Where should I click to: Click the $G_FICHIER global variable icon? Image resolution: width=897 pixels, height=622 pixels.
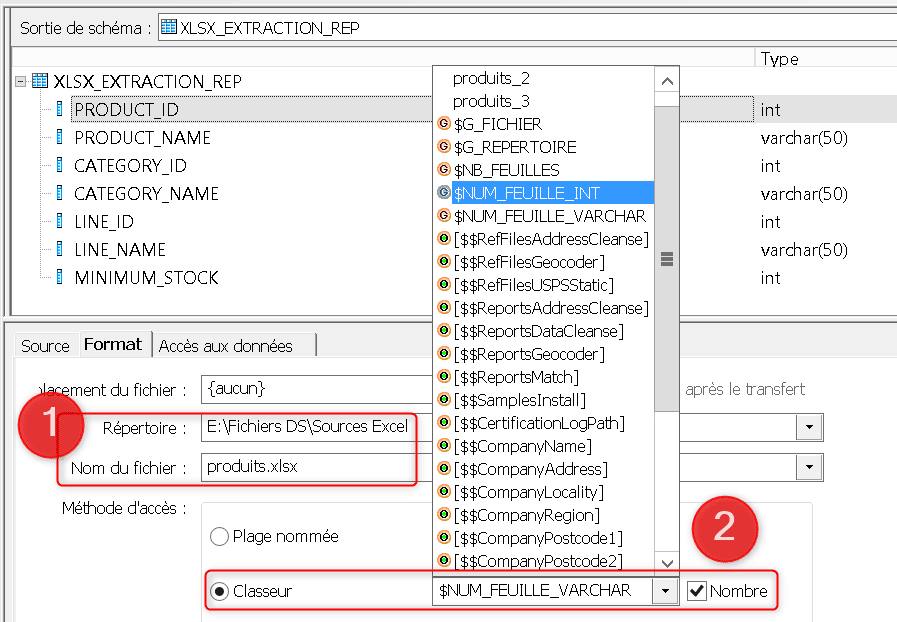(x=444, y=124)
